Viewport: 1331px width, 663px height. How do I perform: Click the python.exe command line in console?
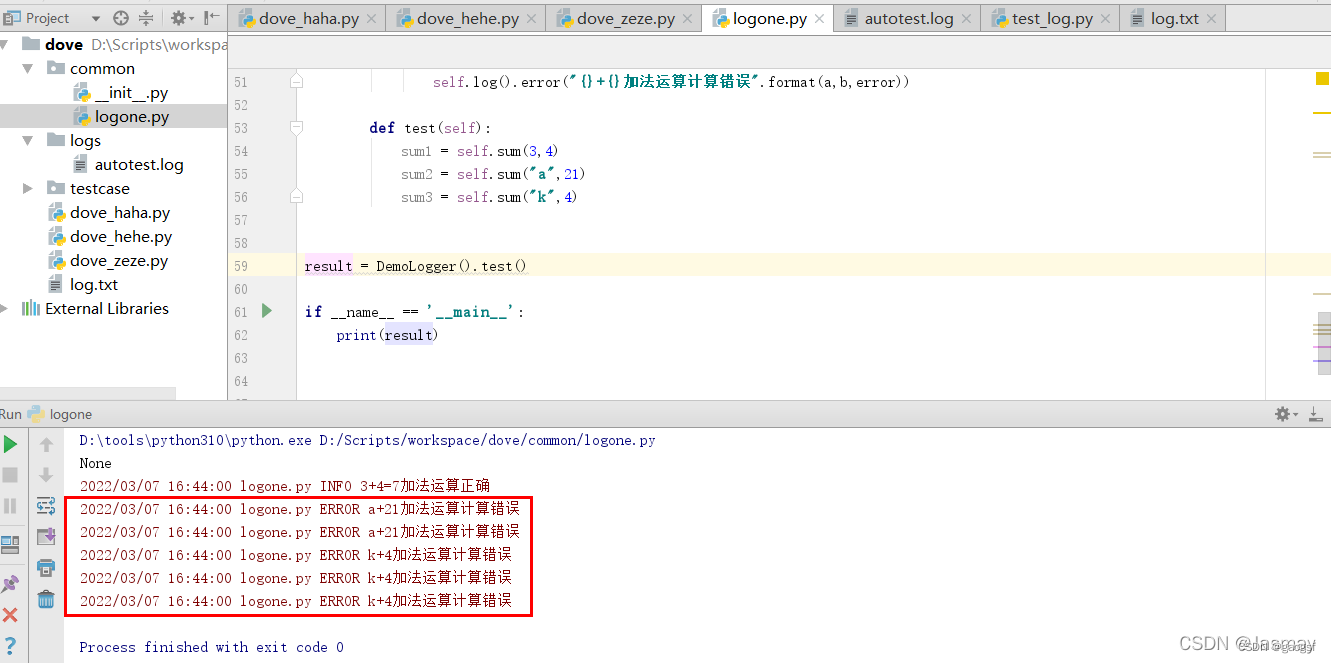(367, 440)
